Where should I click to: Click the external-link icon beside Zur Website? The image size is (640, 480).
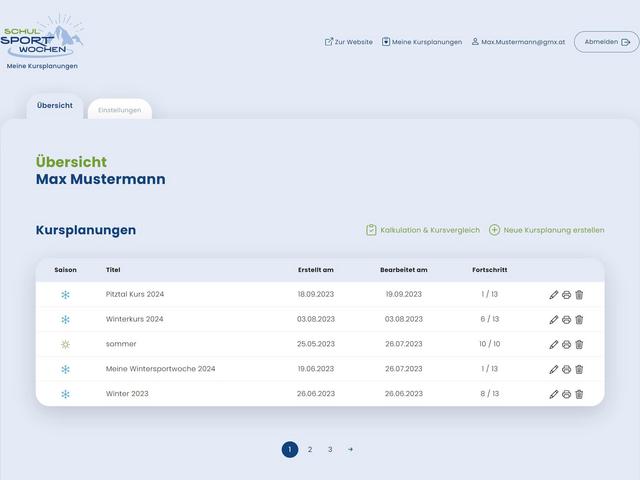pyautogui.click(x=329, y=42)
